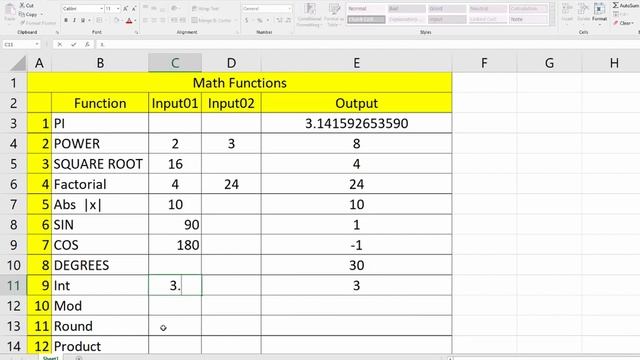Viewport: 640px width, 360px height.
Task: Apply the Good cell style
Action: [x=447, y=9]
